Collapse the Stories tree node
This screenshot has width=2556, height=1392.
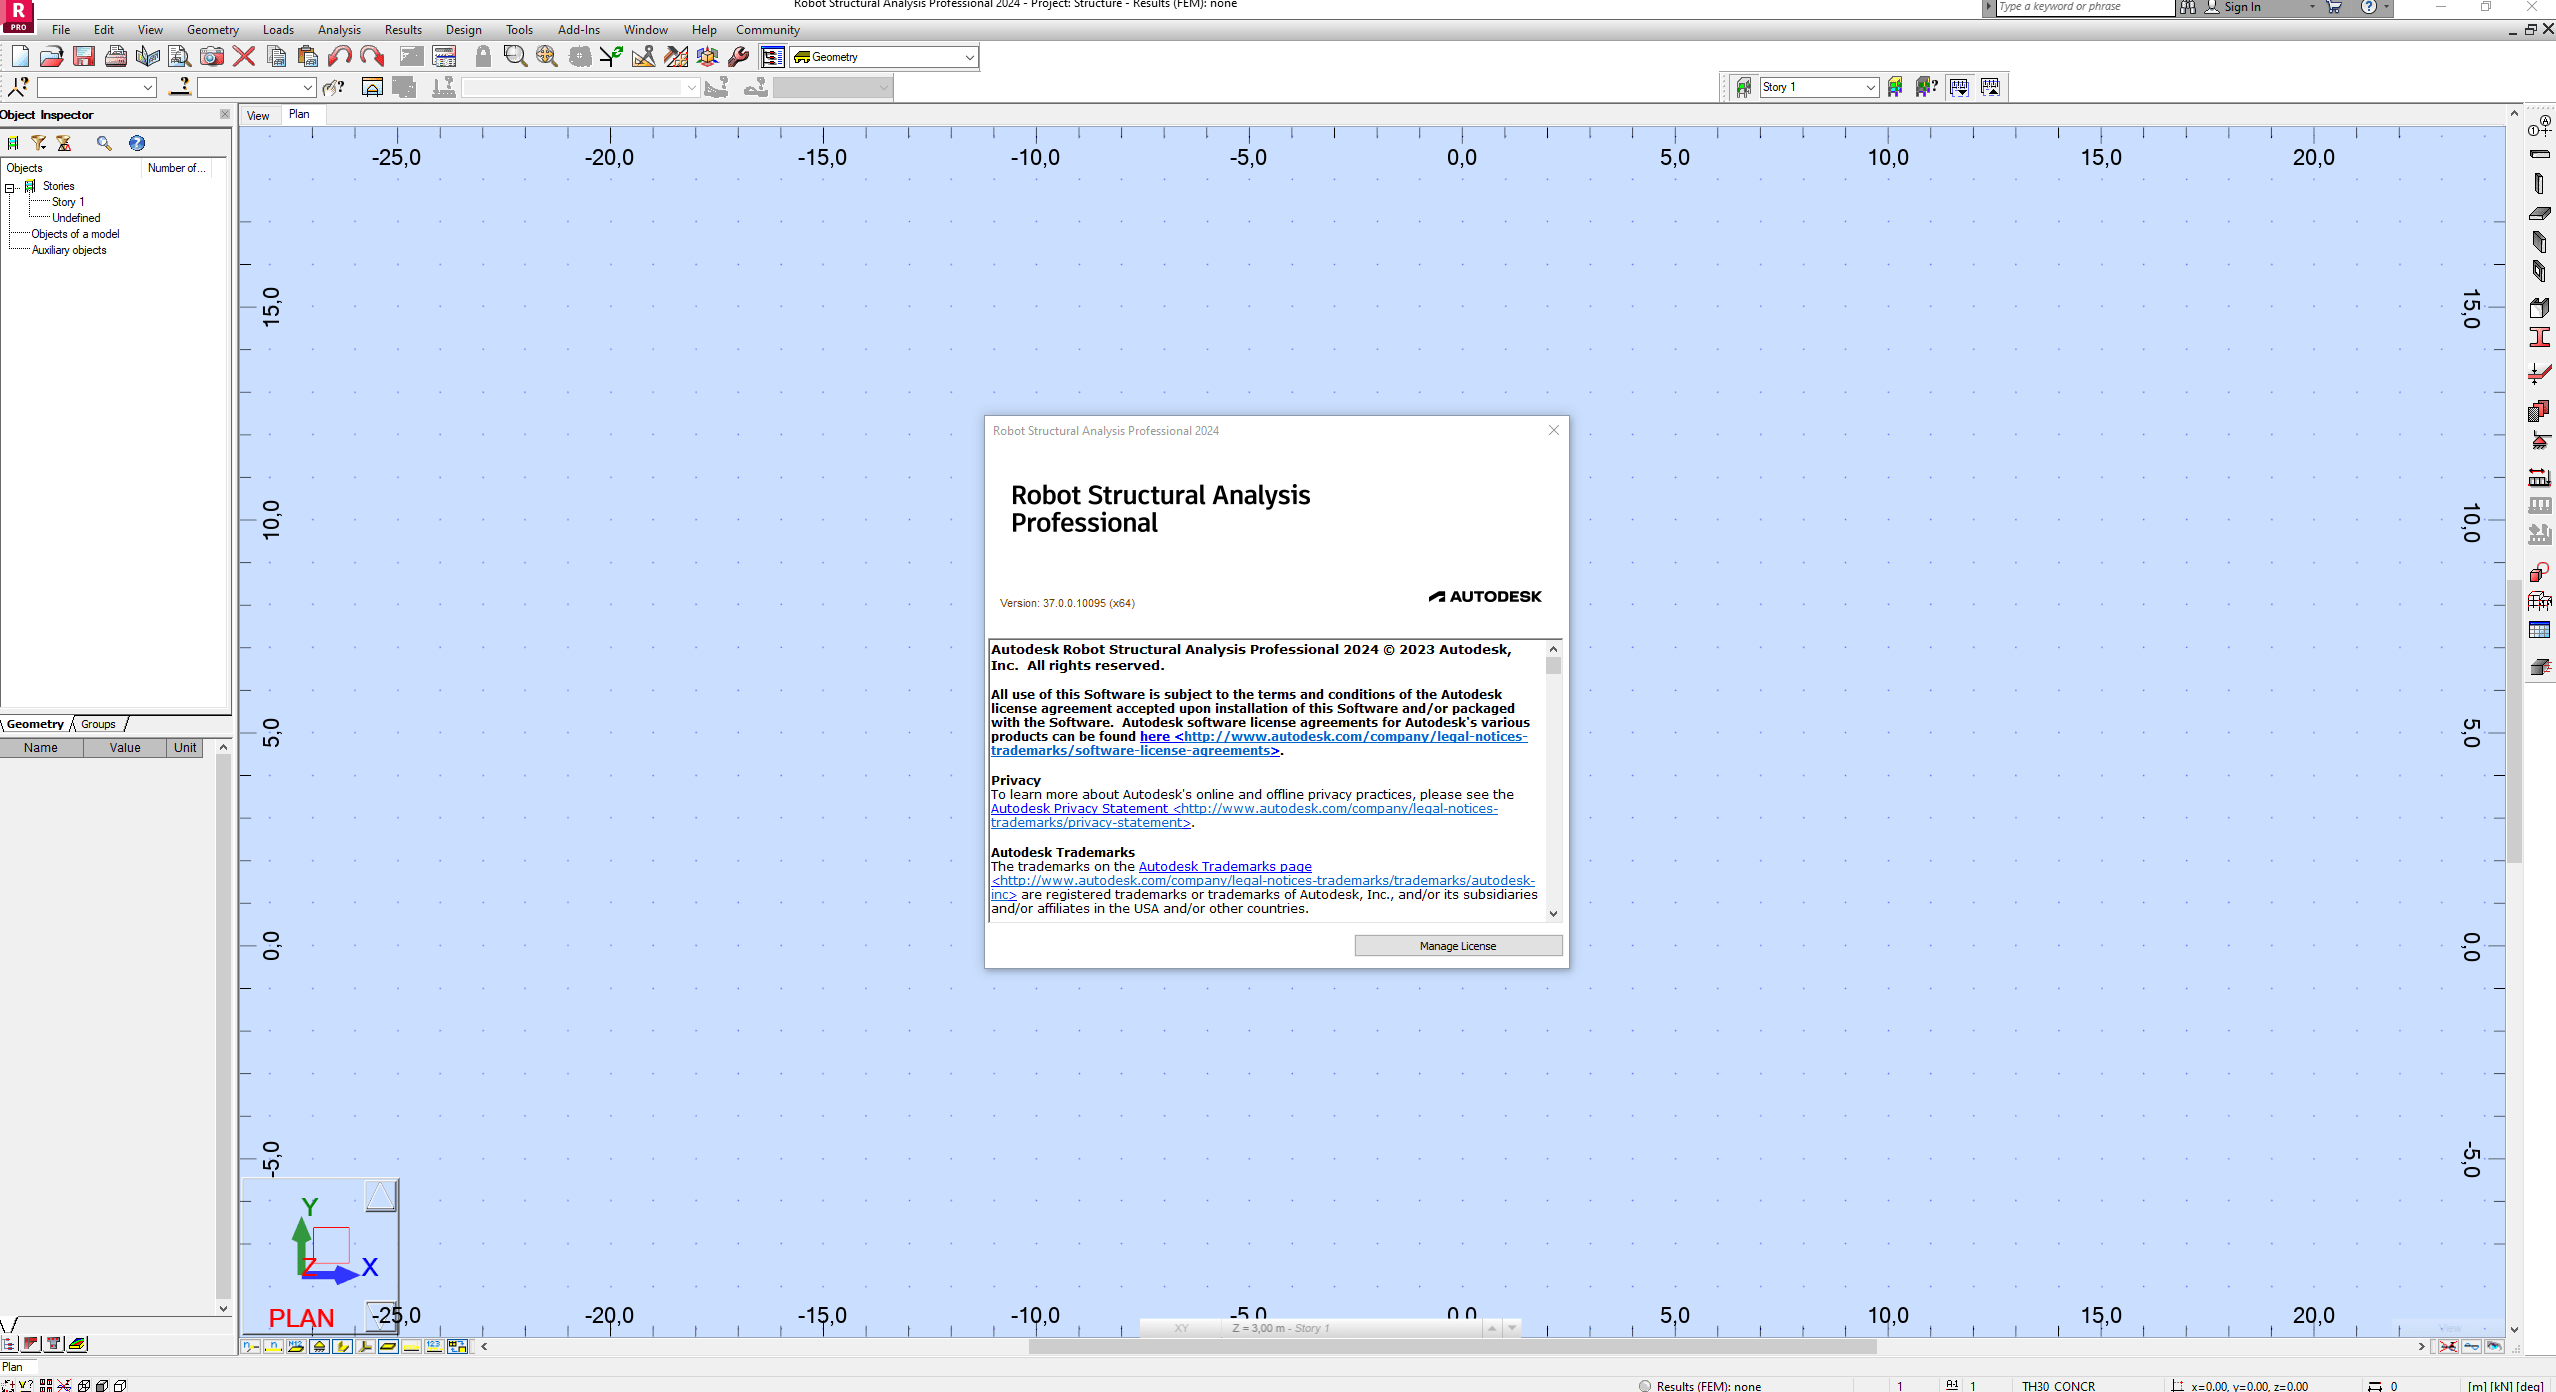pos(10,187)
